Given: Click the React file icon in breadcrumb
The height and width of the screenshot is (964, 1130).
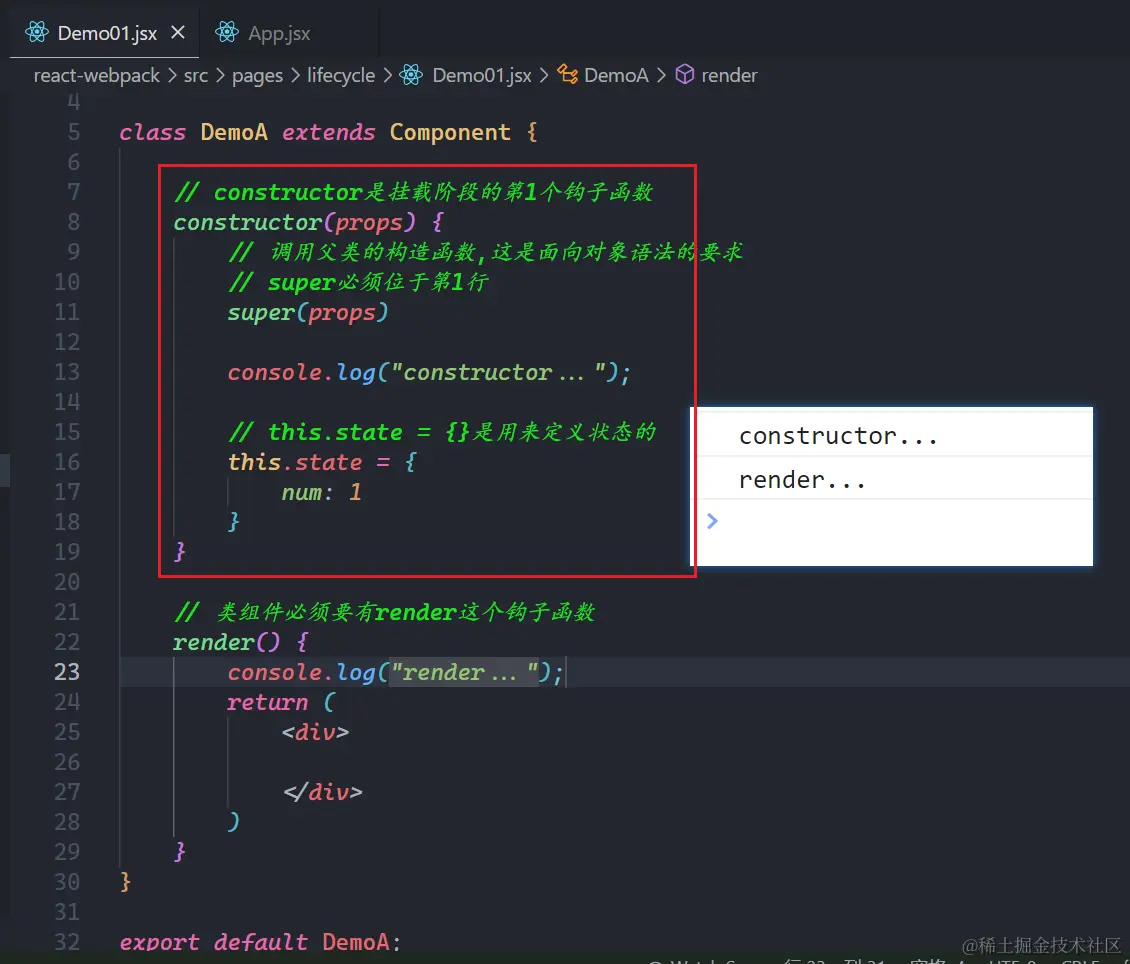Looking at the screenshot, I should pyautogui.click(x=411, y=75).
